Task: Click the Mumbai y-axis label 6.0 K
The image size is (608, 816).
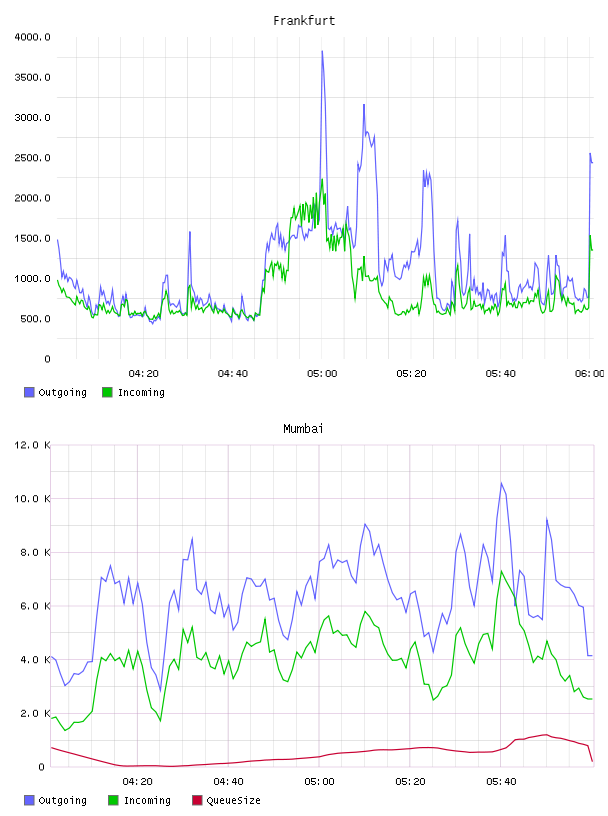Action: coord(35,606)
